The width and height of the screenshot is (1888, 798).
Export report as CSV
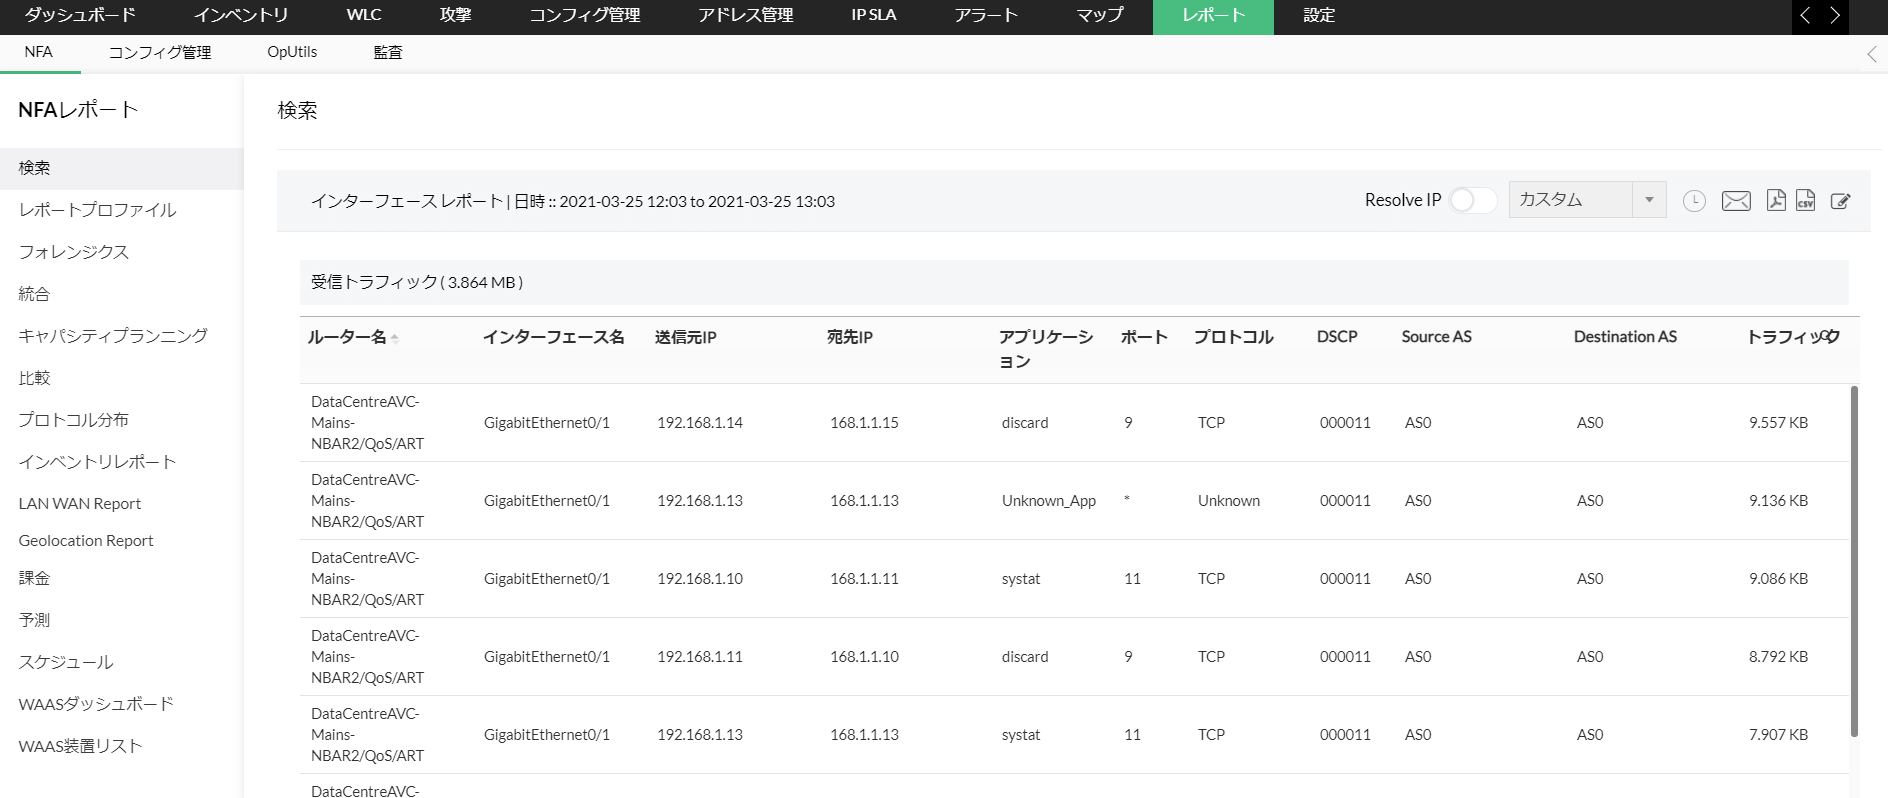click(1805, 201)
